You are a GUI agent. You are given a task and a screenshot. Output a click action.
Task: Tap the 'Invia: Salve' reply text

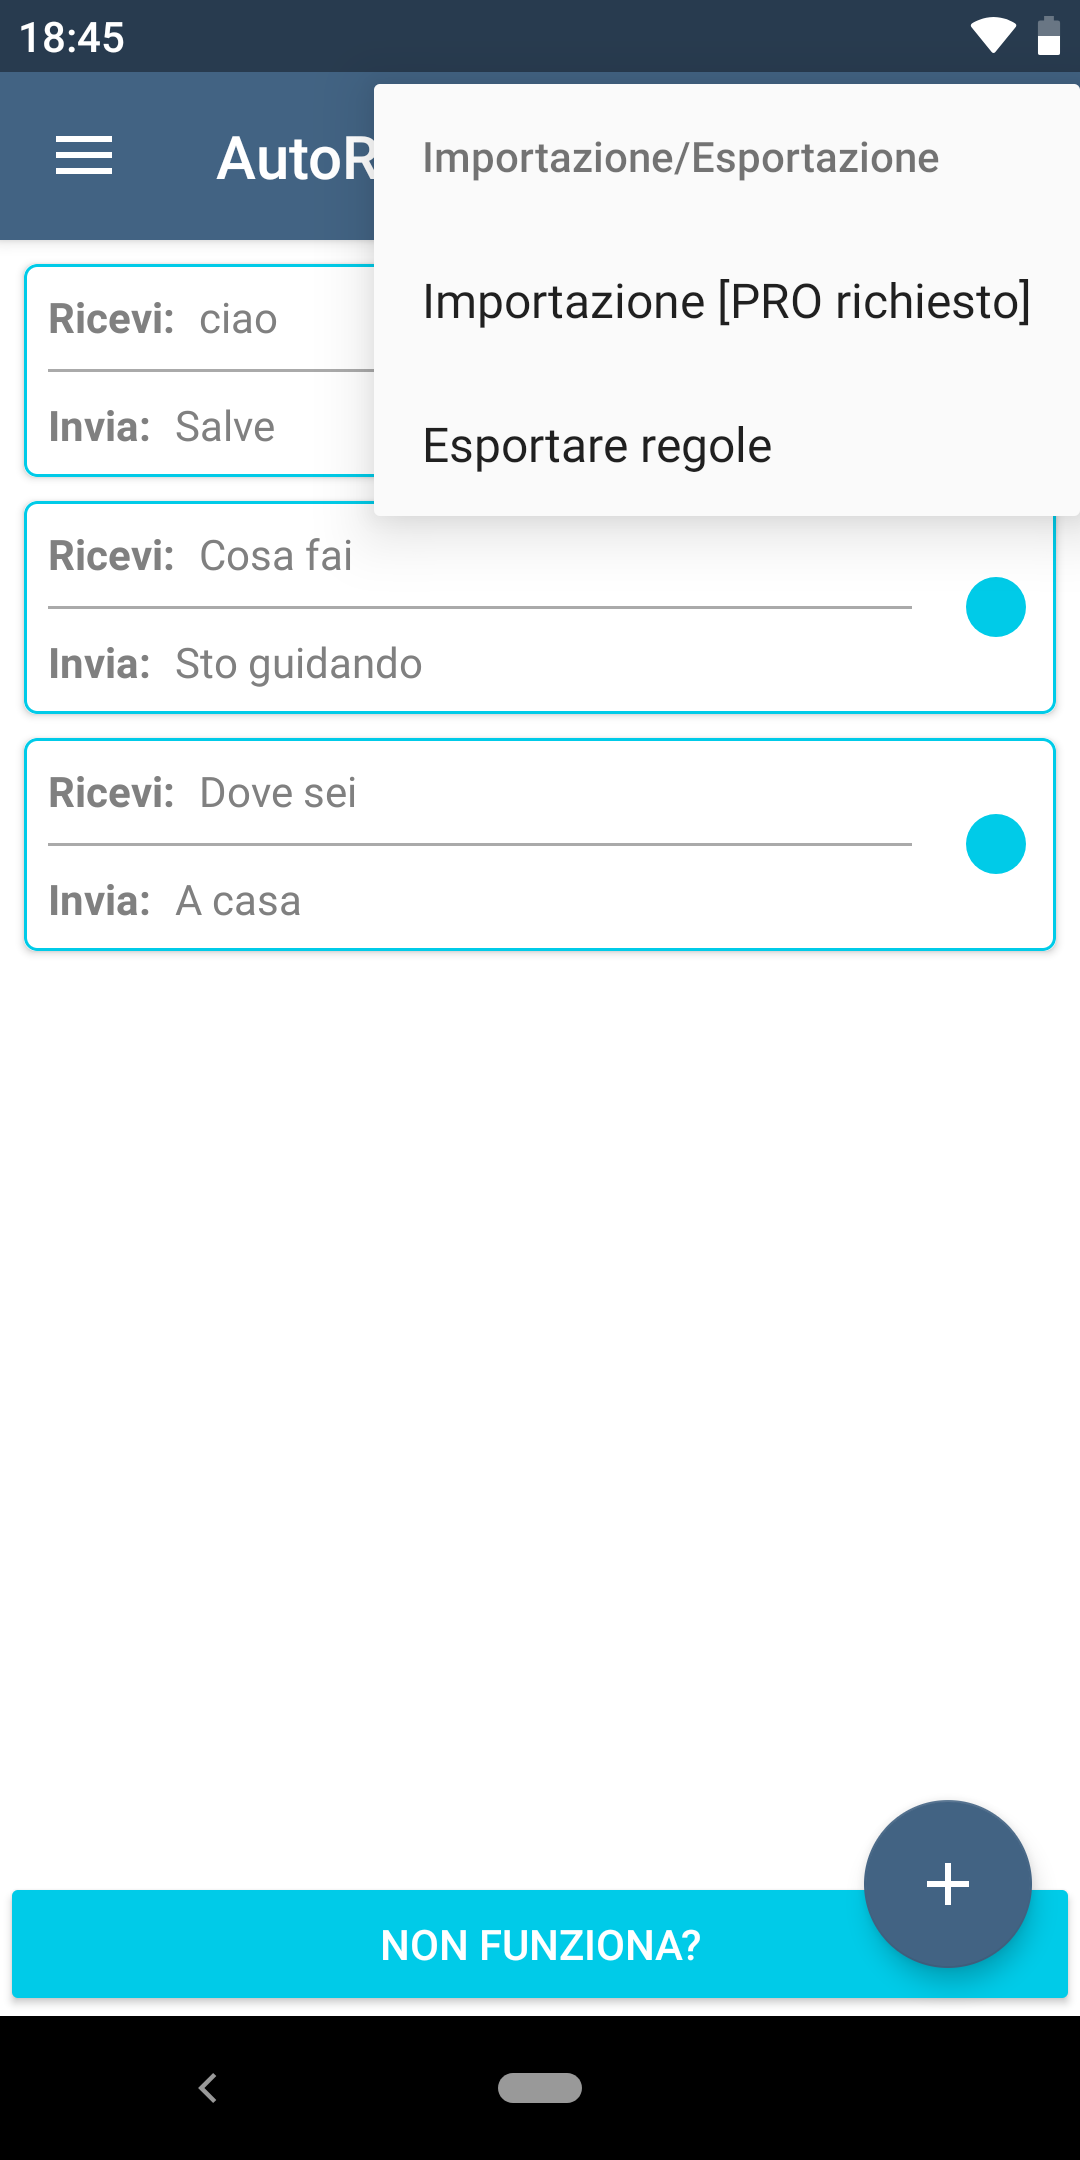[x=224, y=427]
